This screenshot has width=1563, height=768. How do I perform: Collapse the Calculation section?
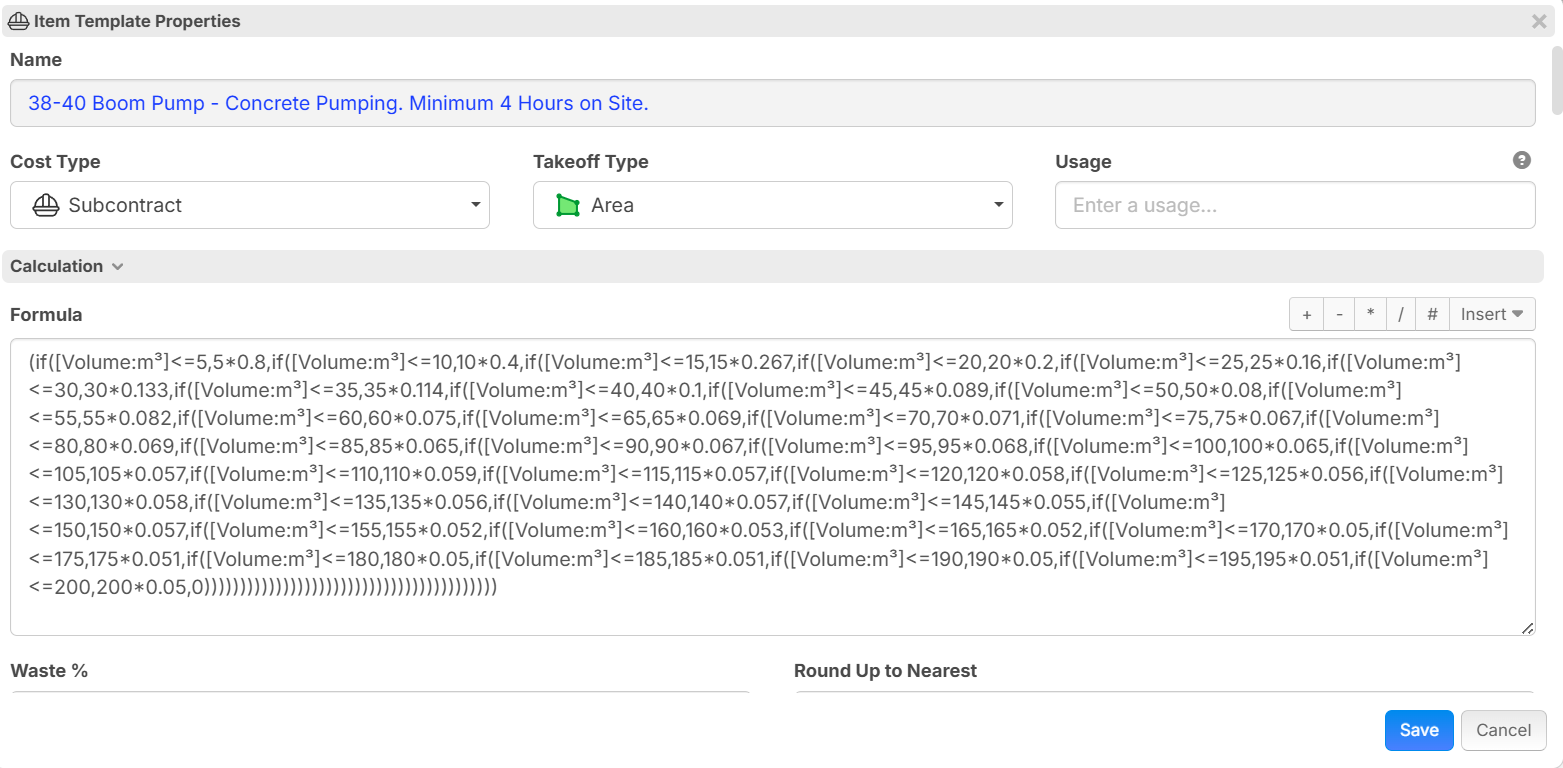tap(66, 266)
